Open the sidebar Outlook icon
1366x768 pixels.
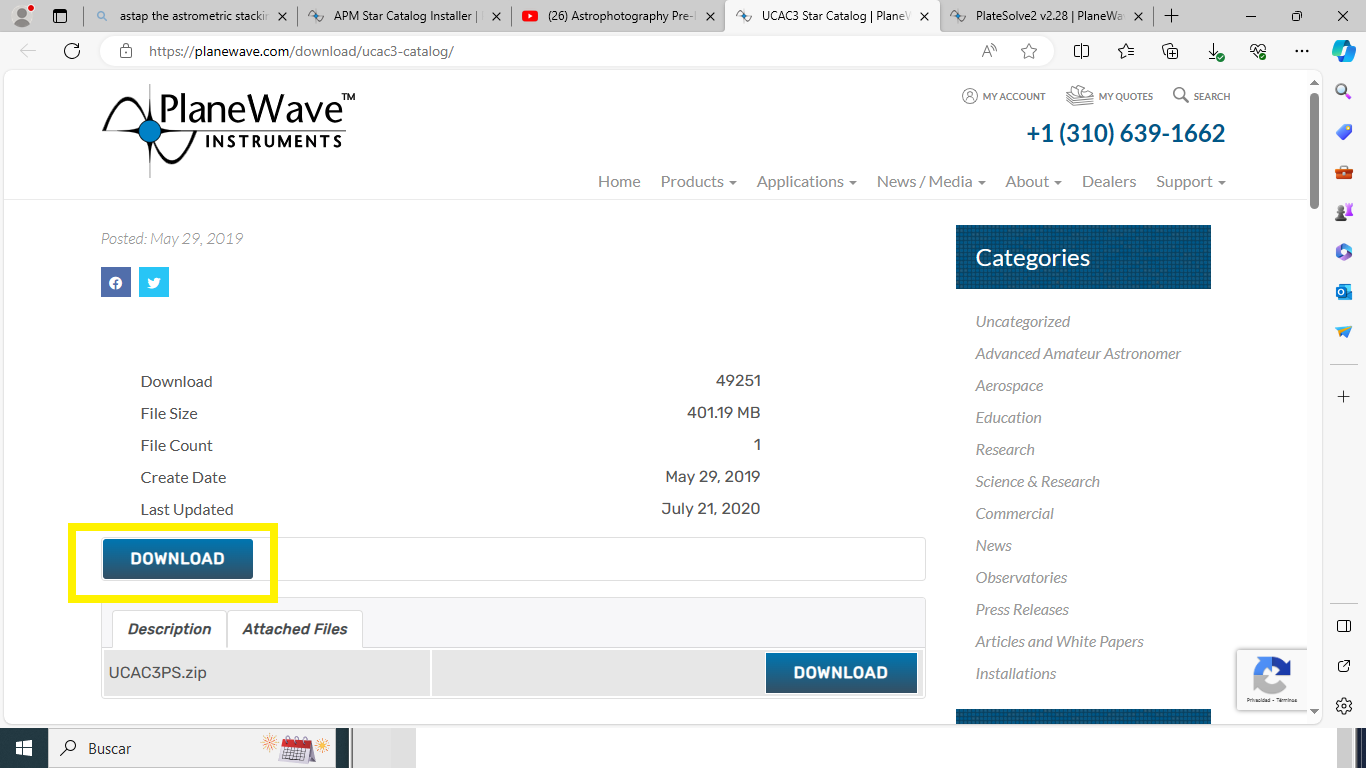(1344, 292)
